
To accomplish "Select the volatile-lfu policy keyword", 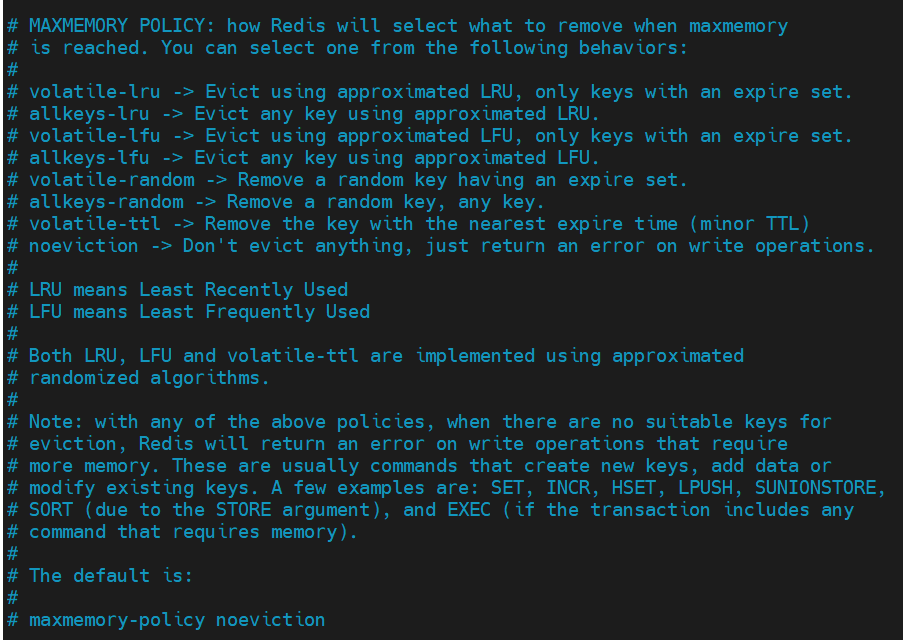I will pos(95,136).
